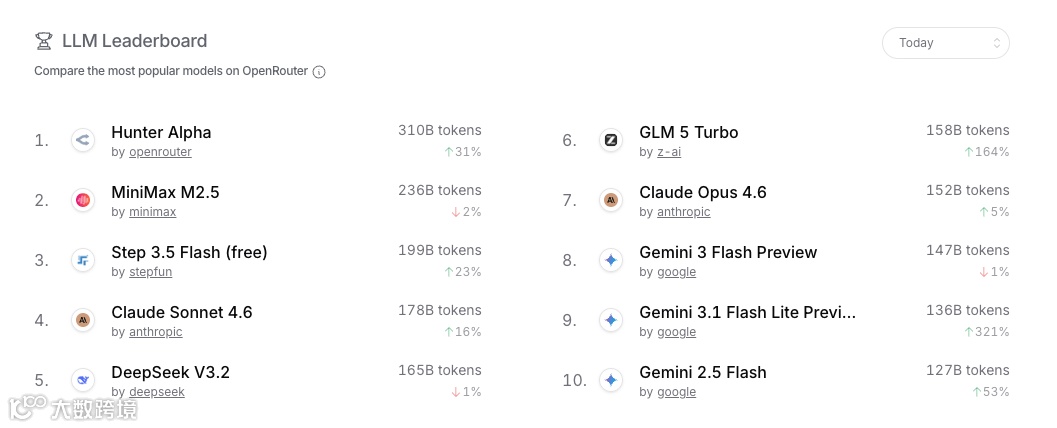This screenshot has height=428, width=1057.
Task: Click the Step 3.5 Flash logo icon
Action: (x=83, y=260)
